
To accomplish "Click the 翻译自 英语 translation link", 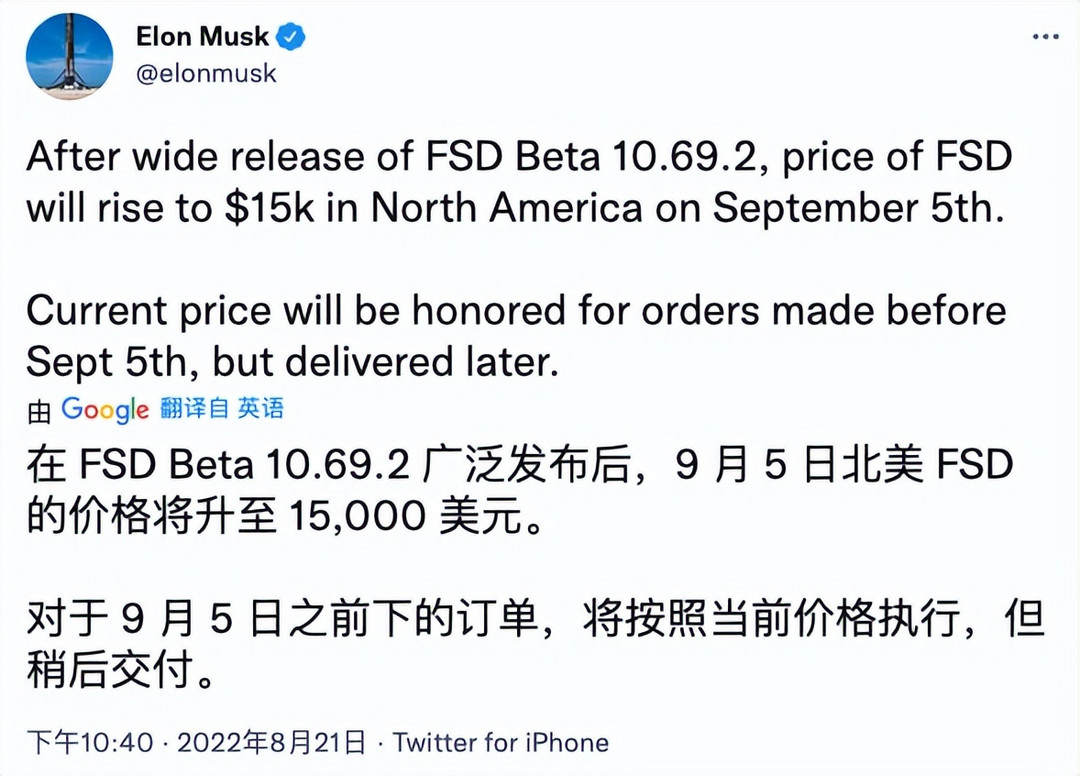I will click(222, 408).
